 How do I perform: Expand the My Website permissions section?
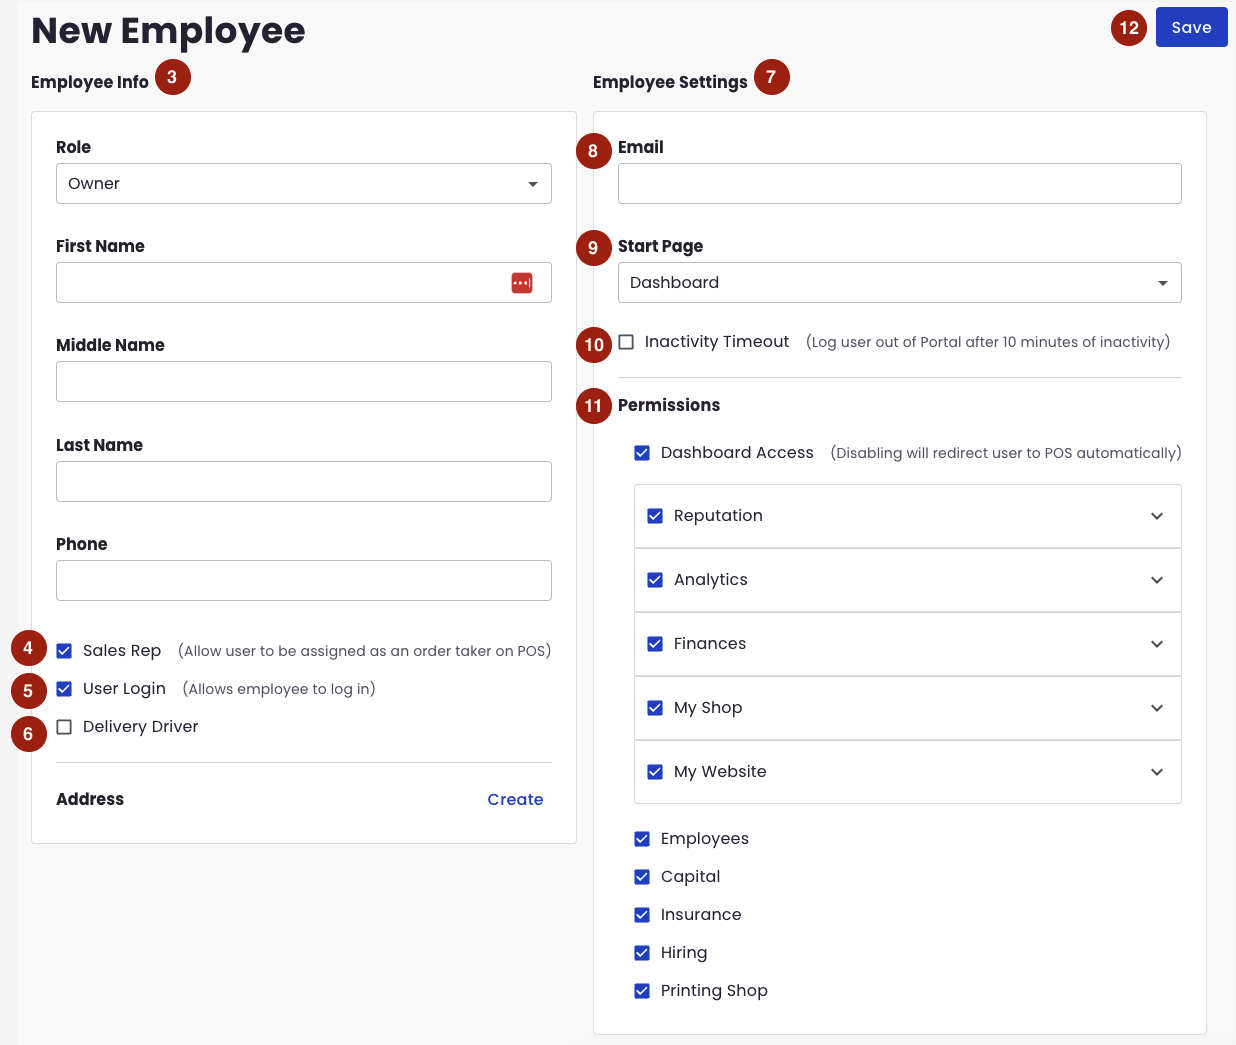tap(1156, 772)
